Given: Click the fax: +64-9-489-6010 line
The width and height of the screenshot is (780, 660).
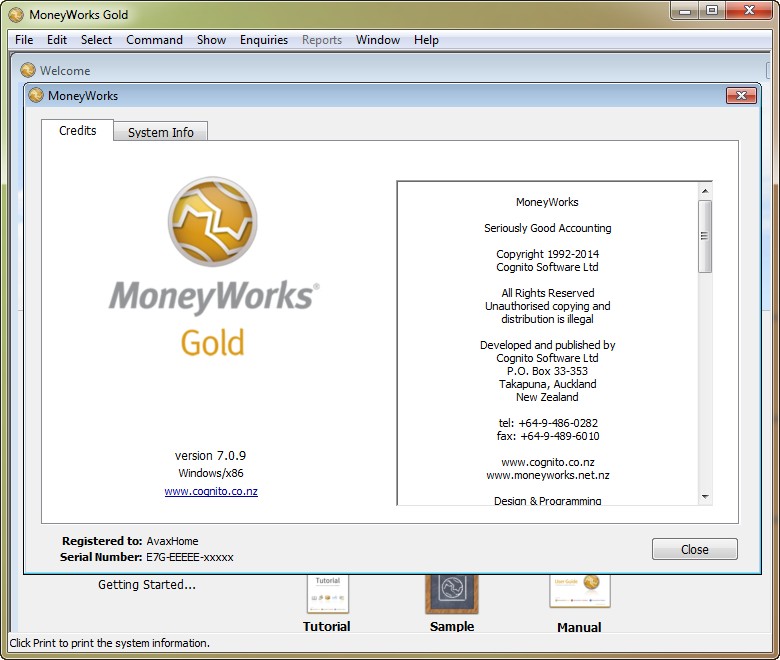Looking at the screenshot, I should (548, 436).
